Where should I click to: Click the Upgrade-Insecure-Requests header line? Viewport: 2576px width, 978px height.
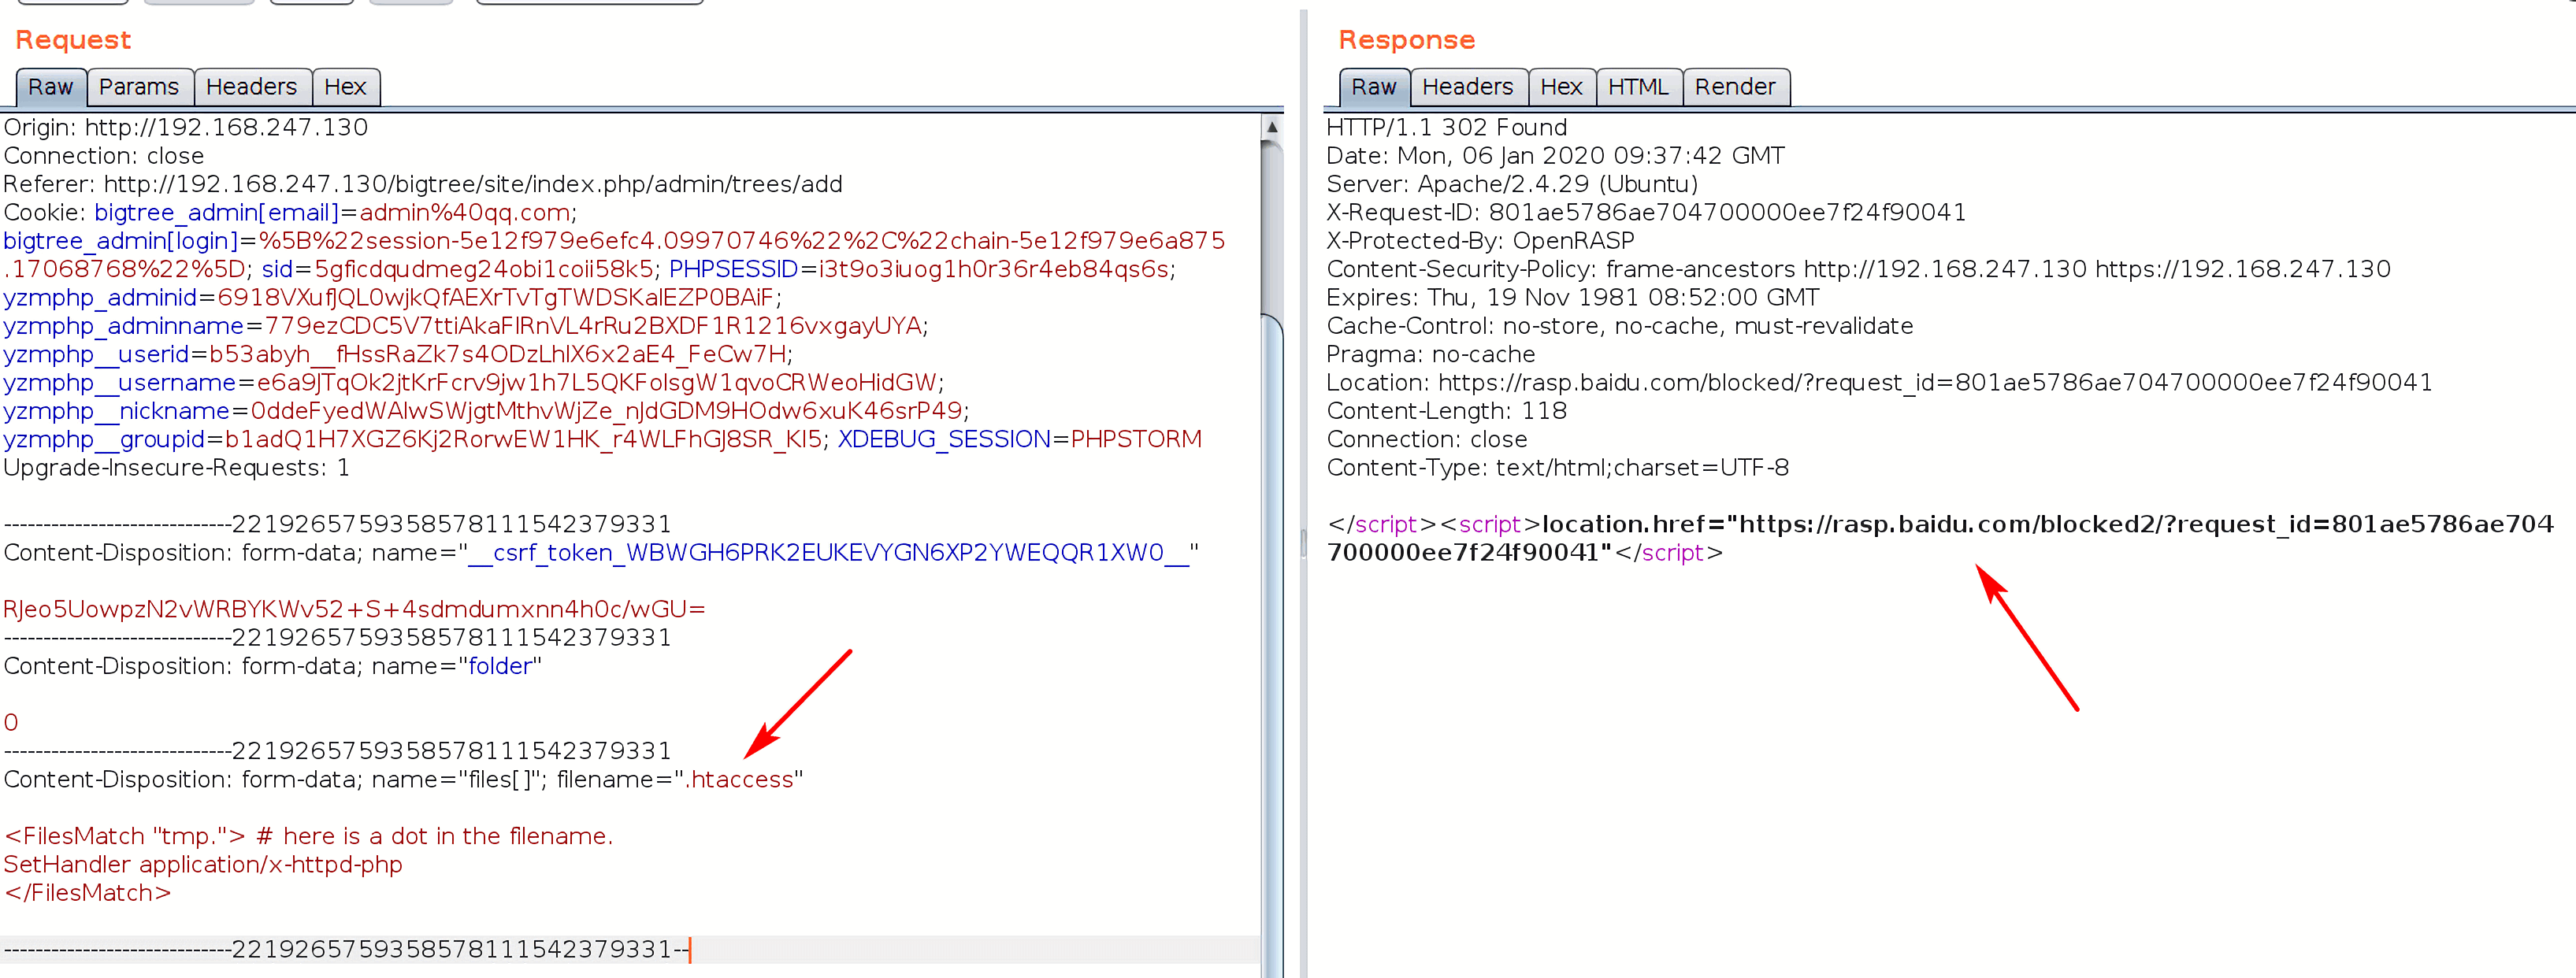point(177,468)
